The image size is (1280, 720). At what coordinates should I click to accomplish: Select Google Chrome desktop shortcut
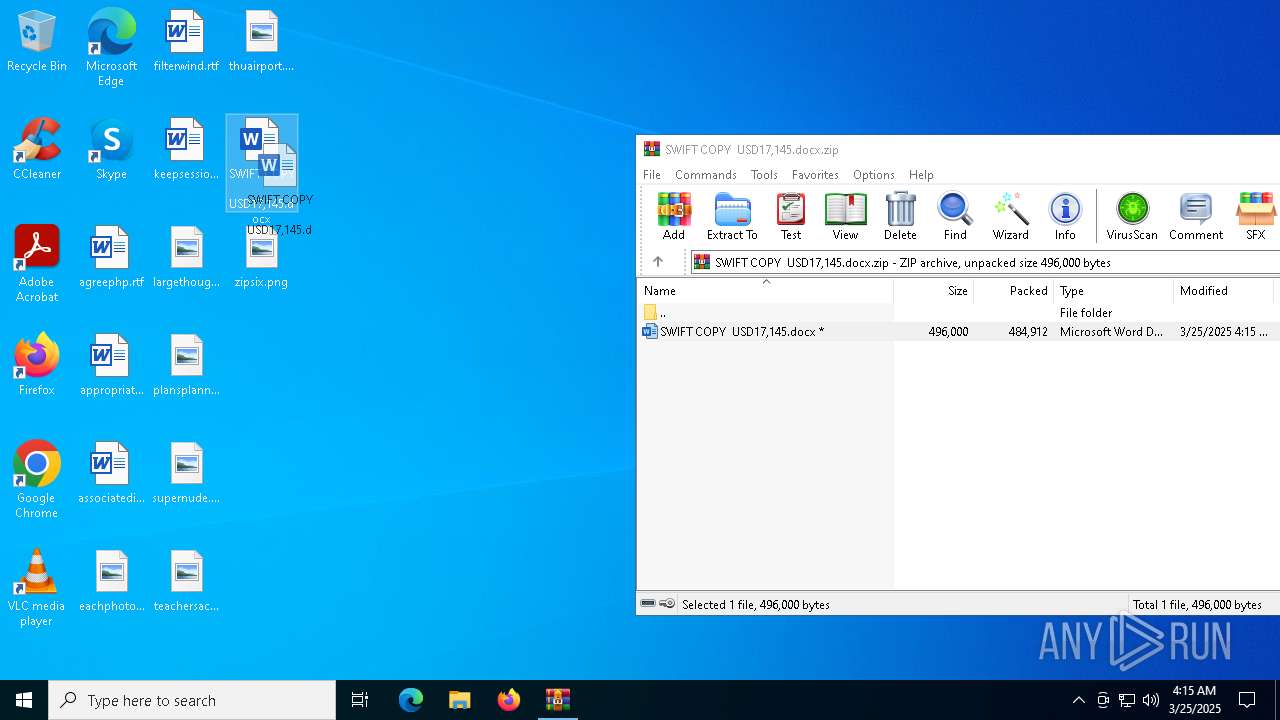(x=37, y=480)
